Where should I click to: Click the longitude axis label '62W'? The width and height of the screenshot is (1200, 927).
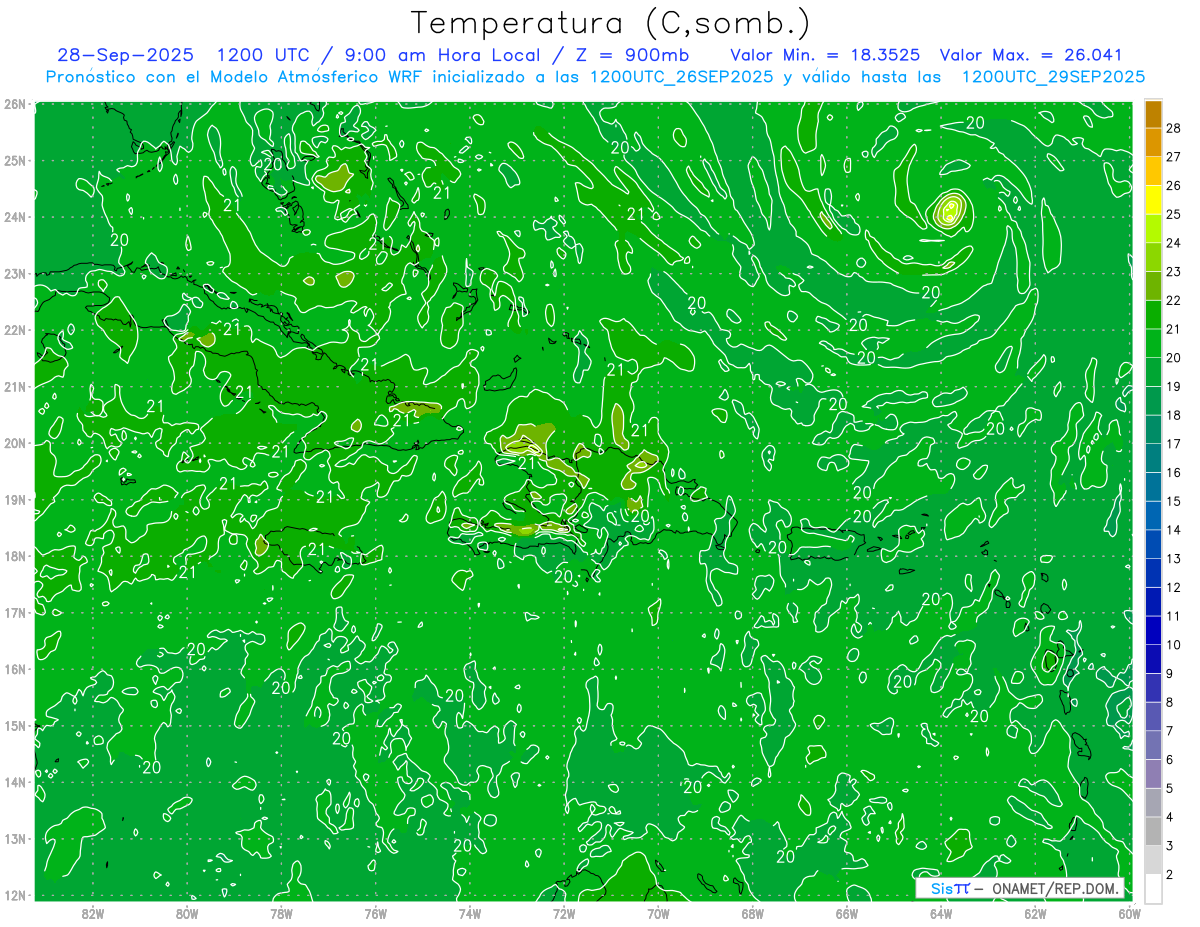coord(1035,913)
